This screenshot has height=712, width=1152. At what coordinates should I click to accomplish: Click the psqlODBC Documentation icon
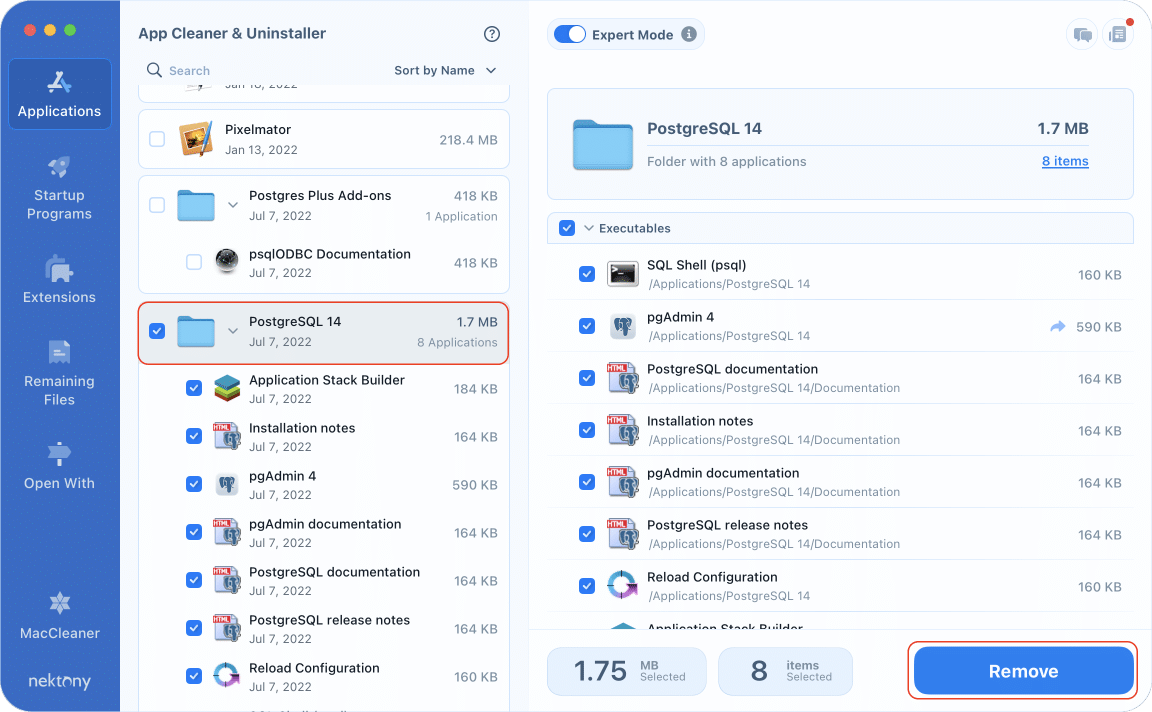click(x=227, y=261)
